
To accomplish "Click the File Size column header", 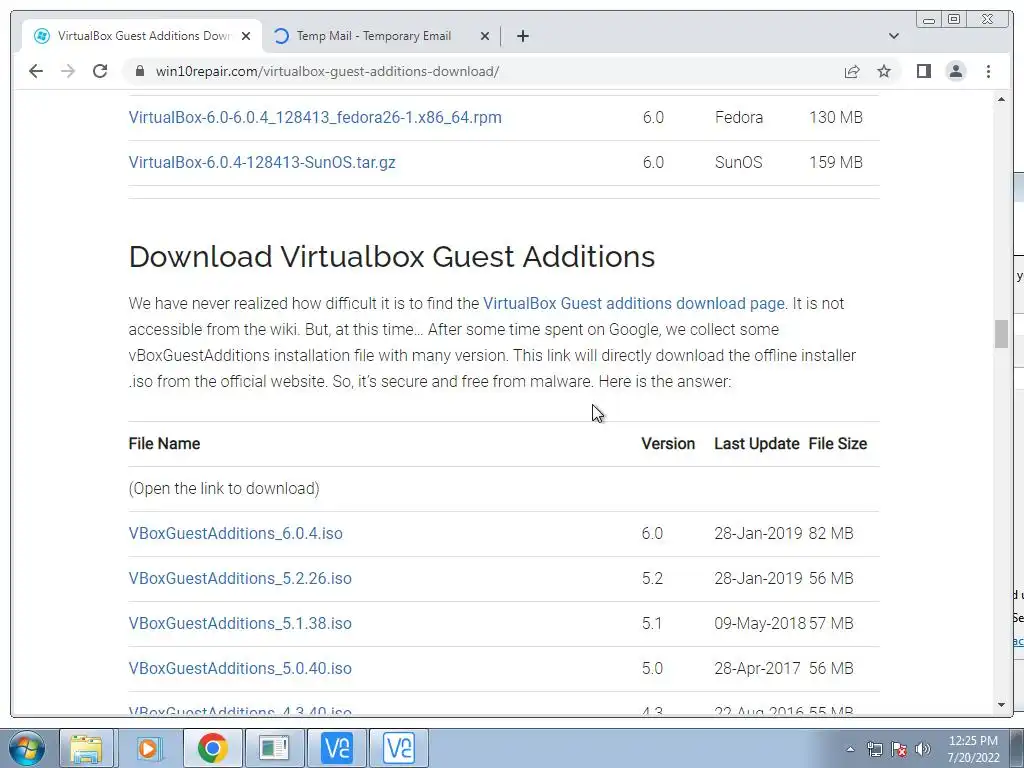I will [838, 443].
